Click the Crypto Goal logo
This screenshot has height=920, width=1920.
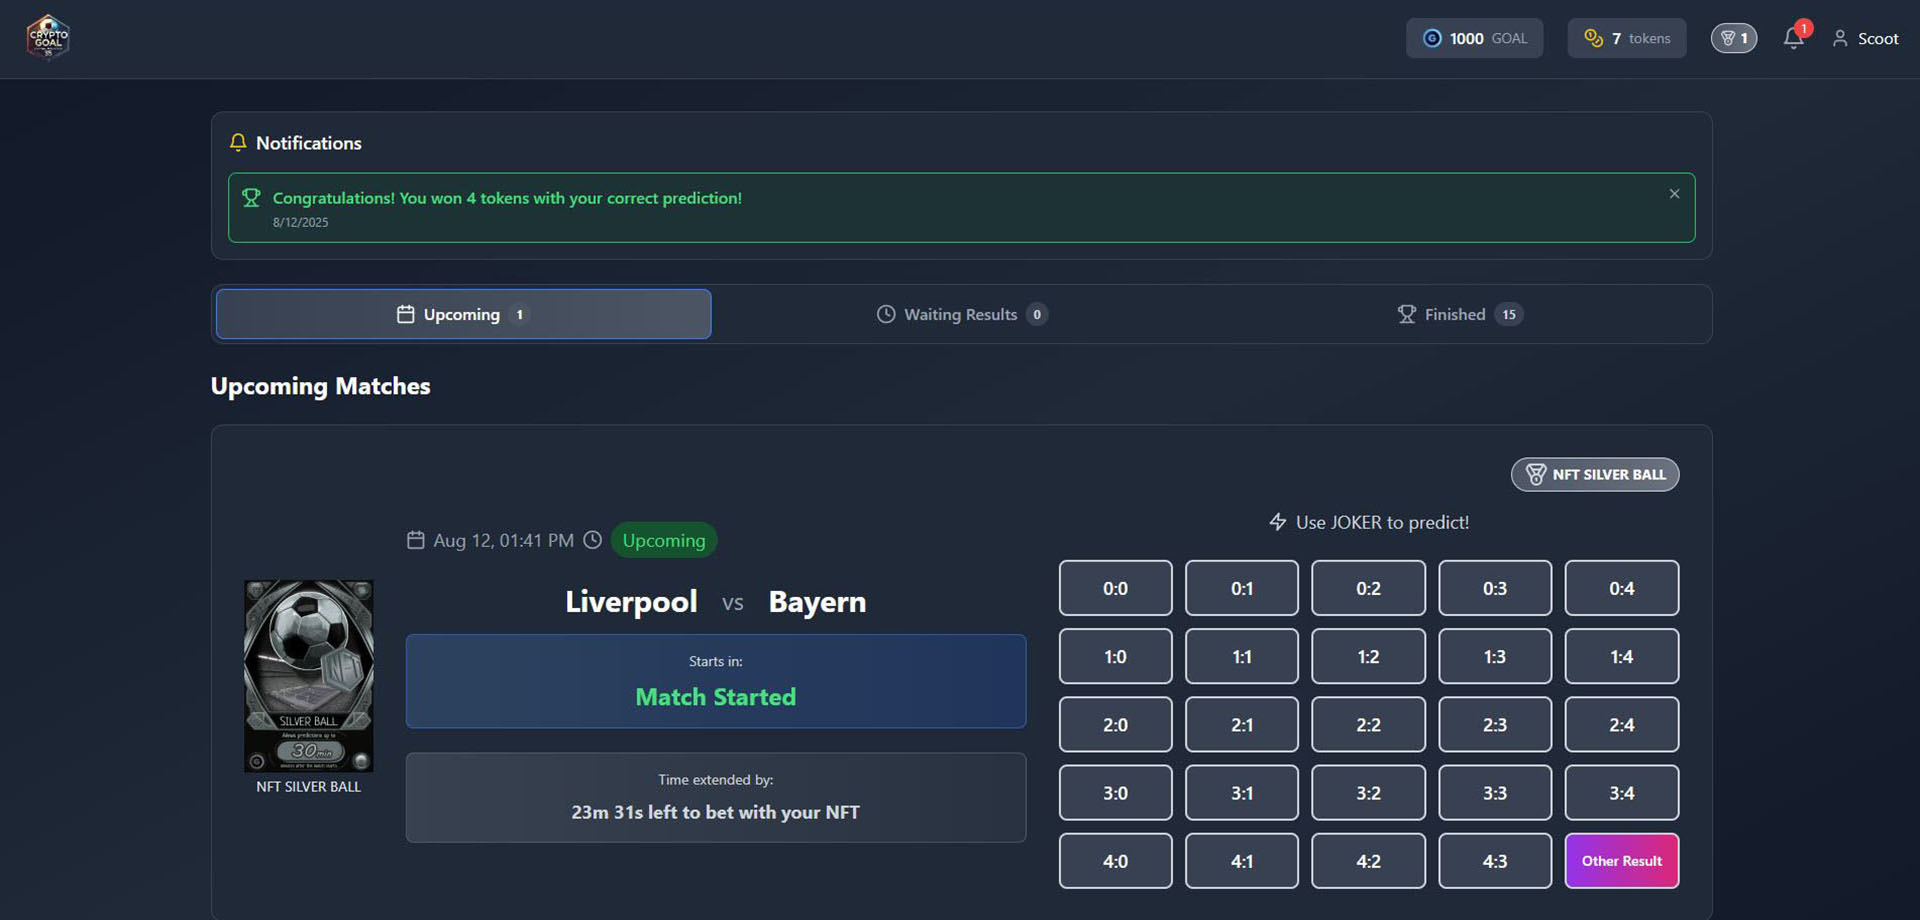pyautogui.click(x=47, y=38)
